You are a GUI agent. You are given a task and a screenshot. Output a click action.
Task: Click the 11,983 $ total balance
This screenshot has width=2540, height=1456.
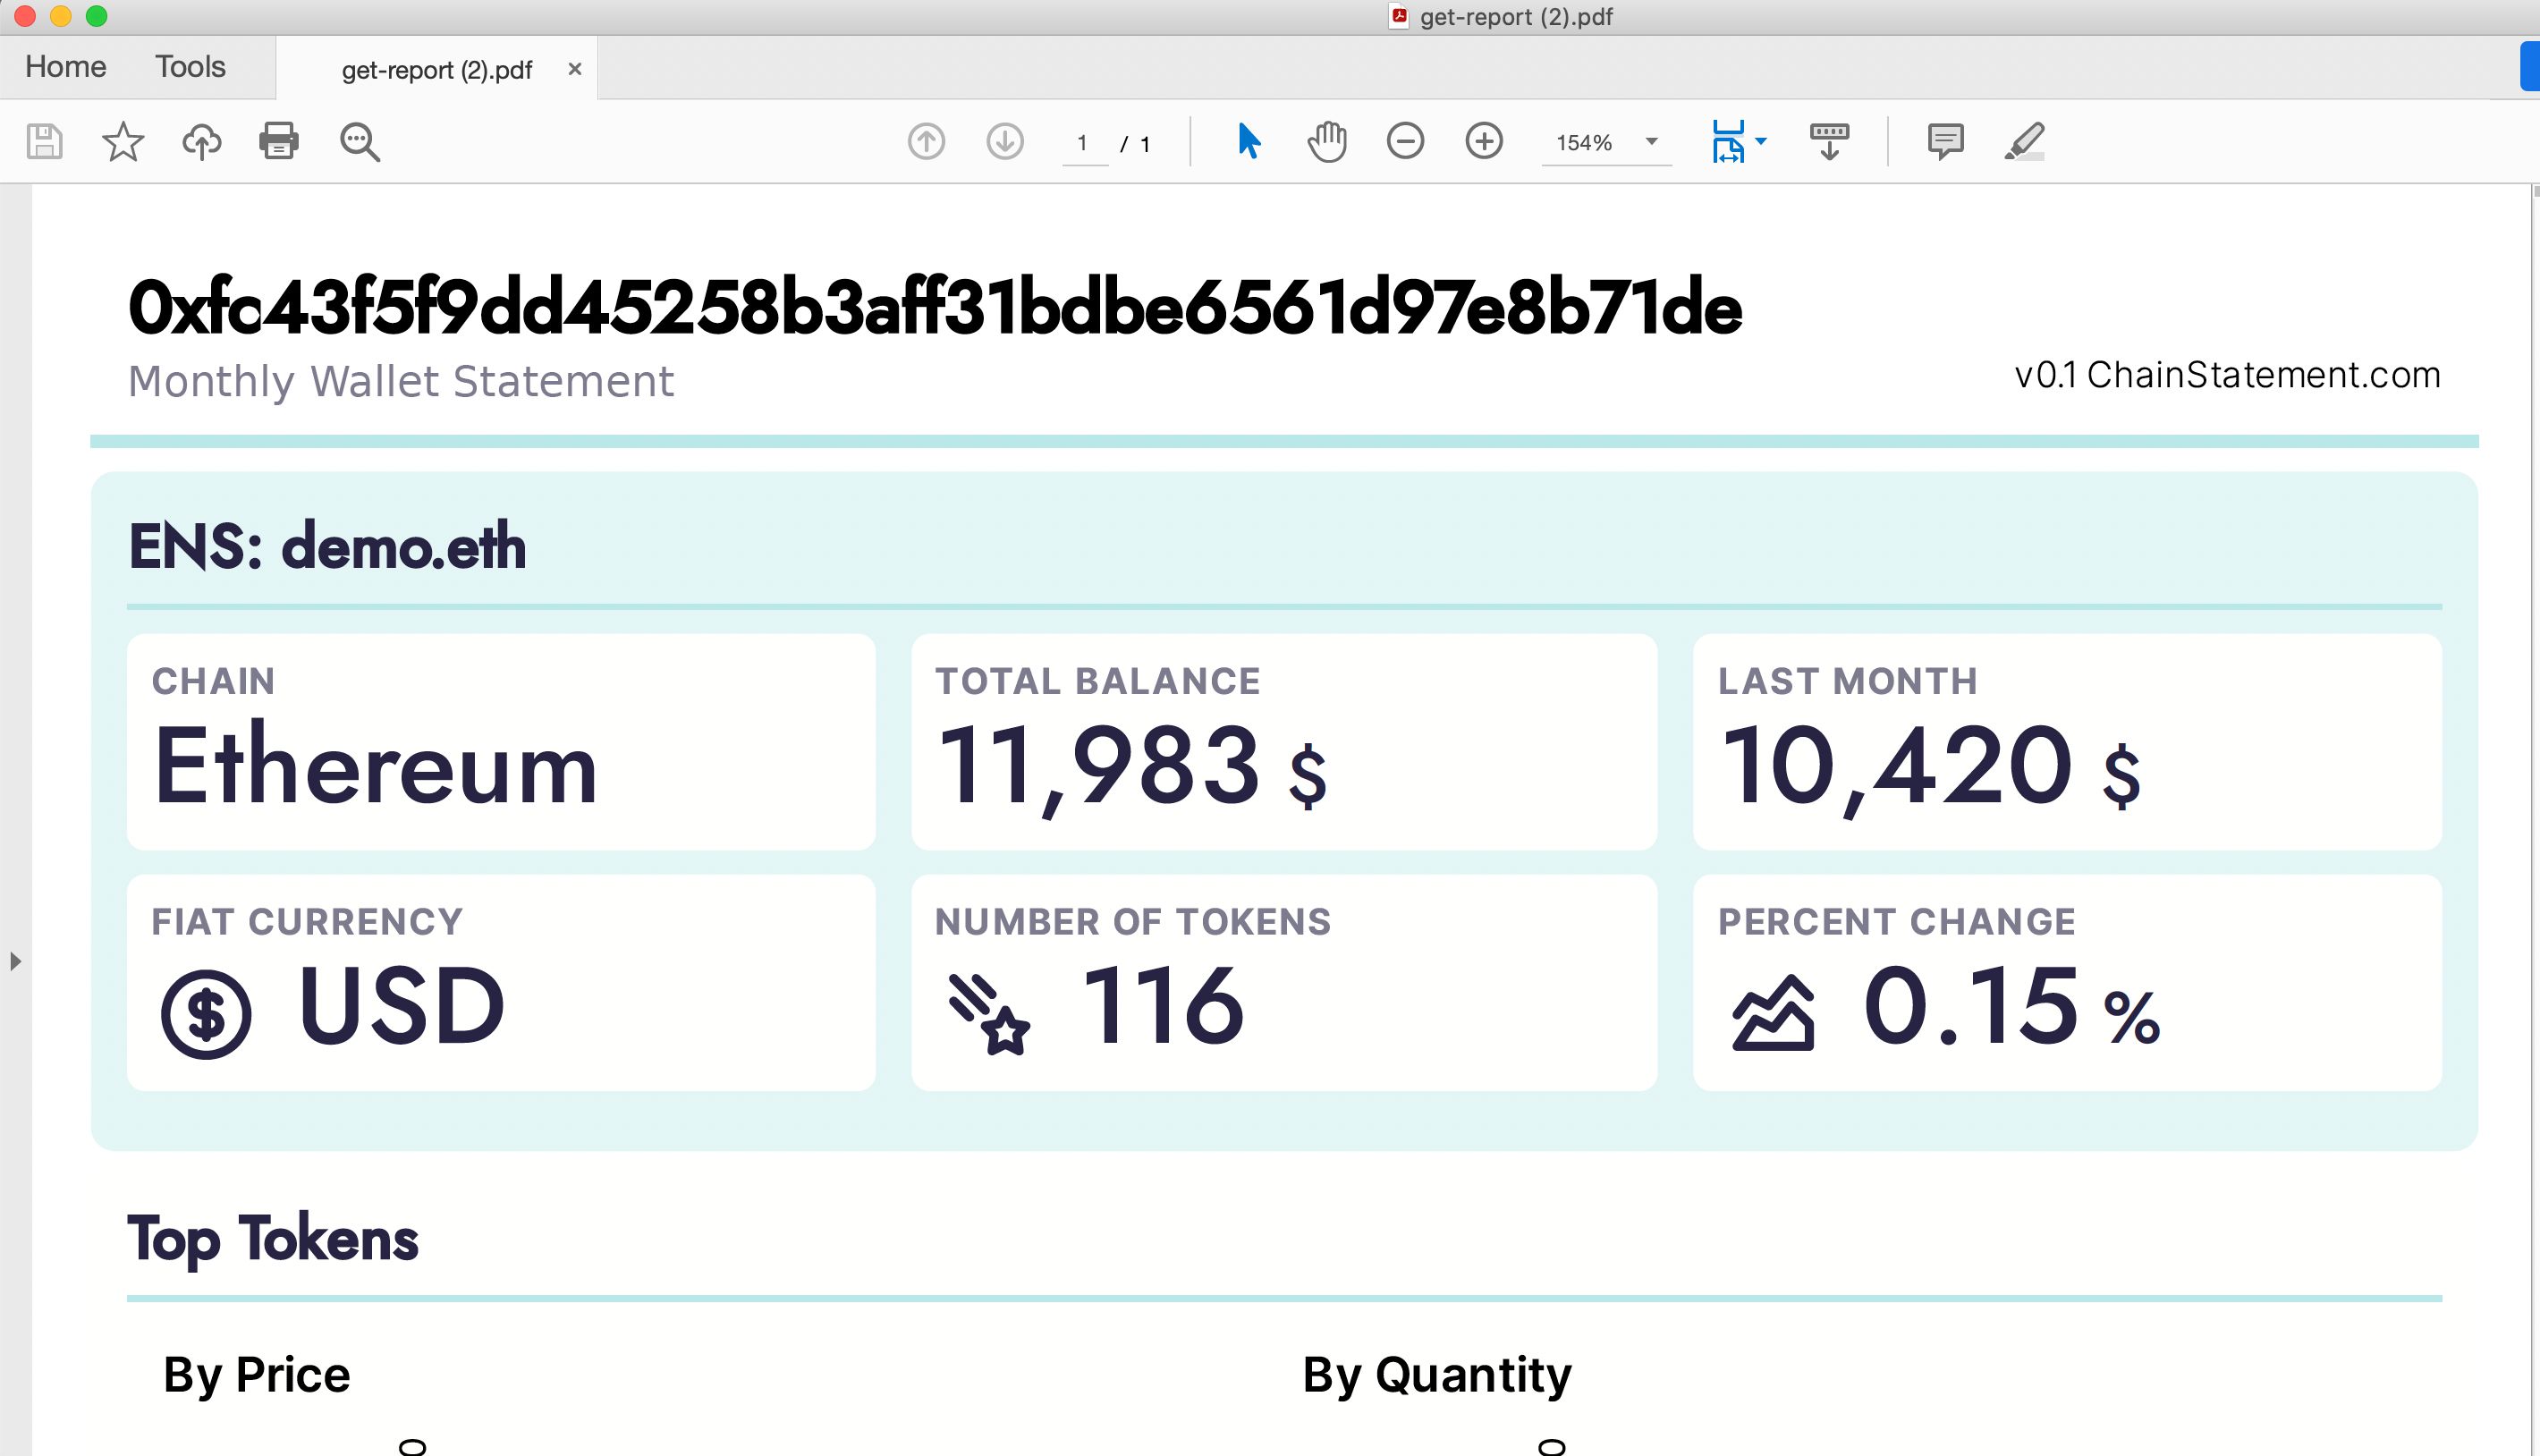point(1132,768)
